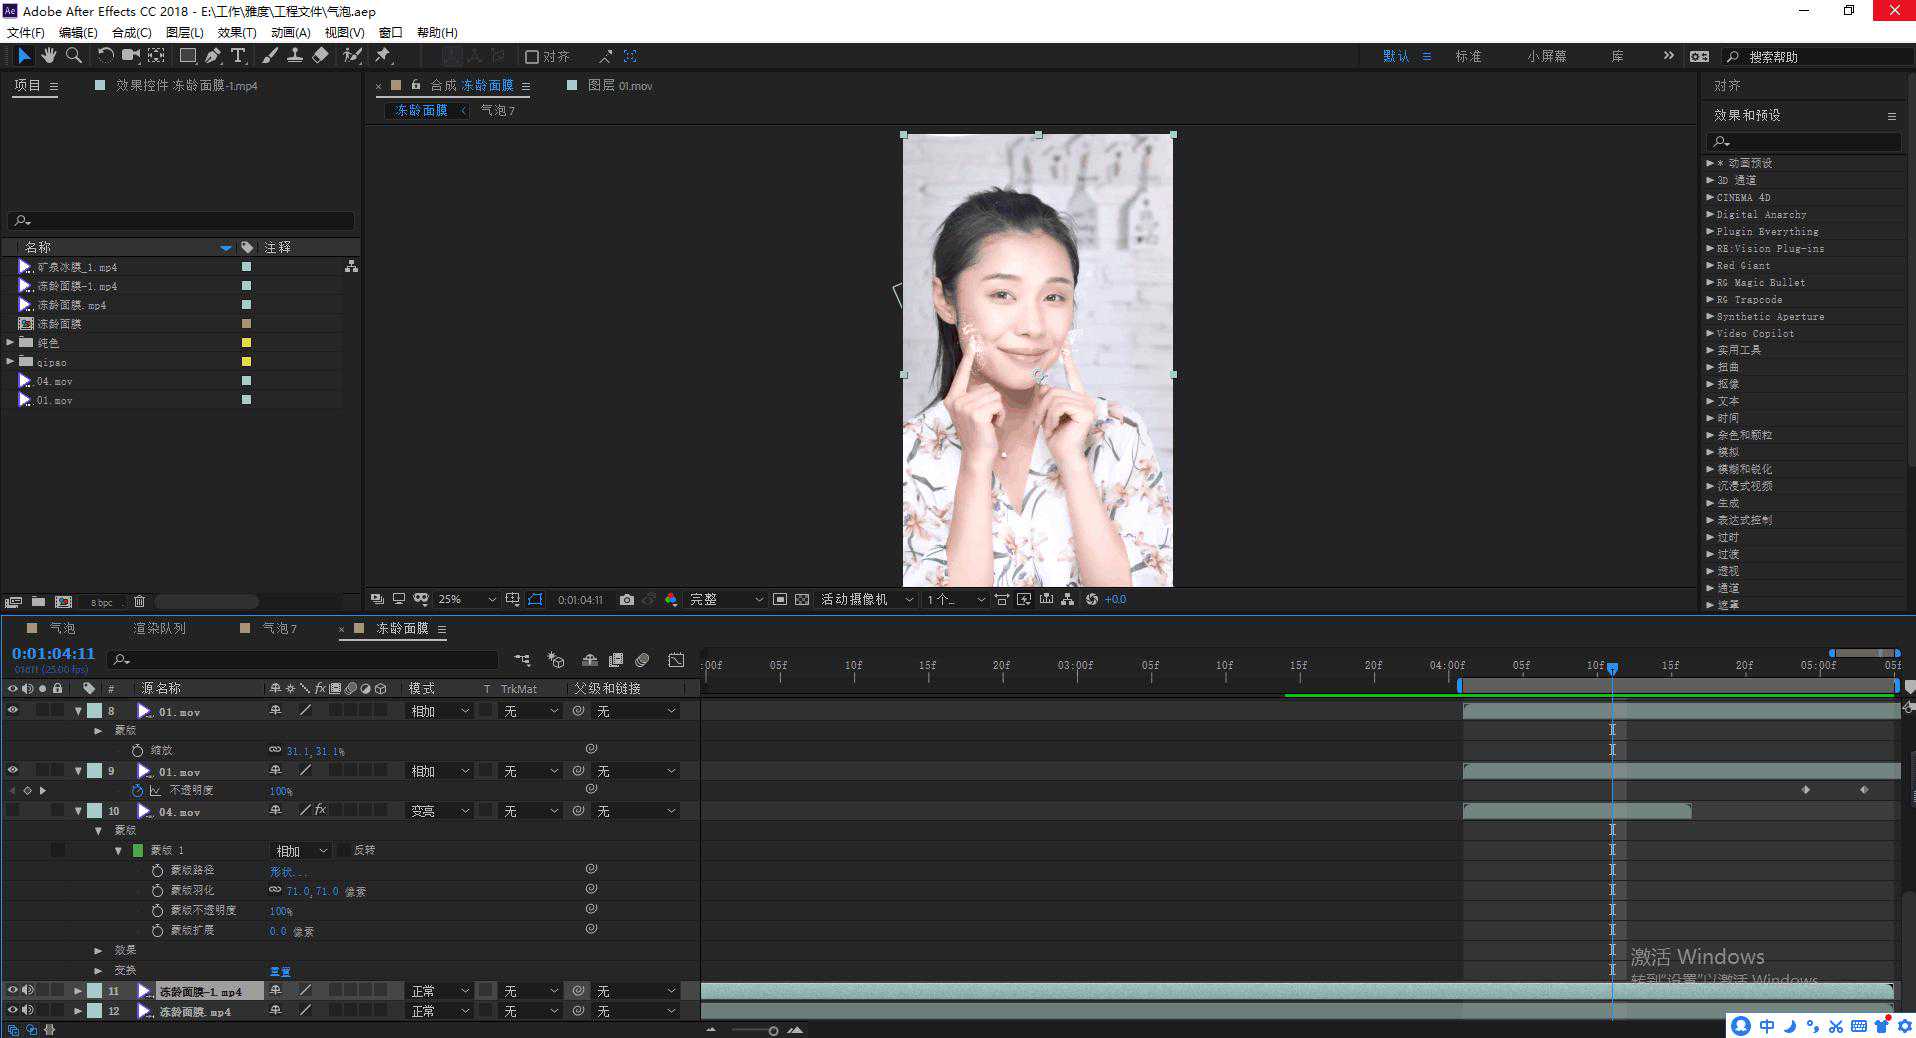Select the Clone Stamp tool
Viewport: 1916px width, 1038px height.
click(x=295, y=56)
